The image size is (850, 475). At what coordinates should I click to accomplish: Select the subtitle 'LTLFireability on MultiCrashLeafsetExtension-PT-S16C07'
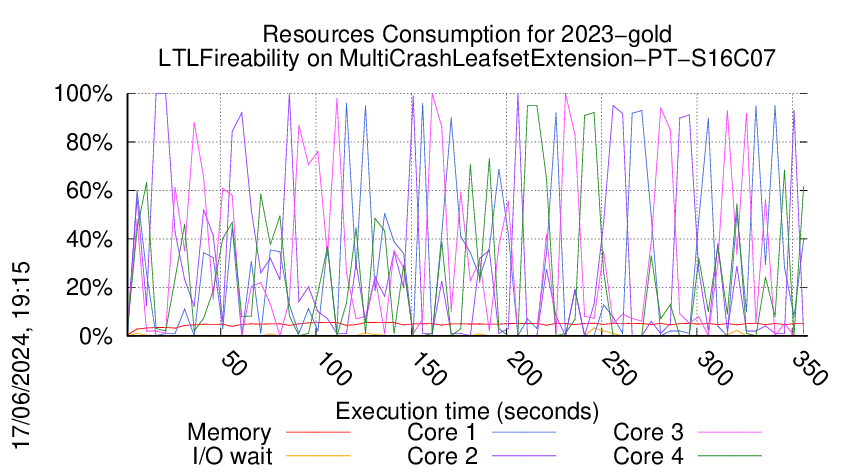pos(467,58)
